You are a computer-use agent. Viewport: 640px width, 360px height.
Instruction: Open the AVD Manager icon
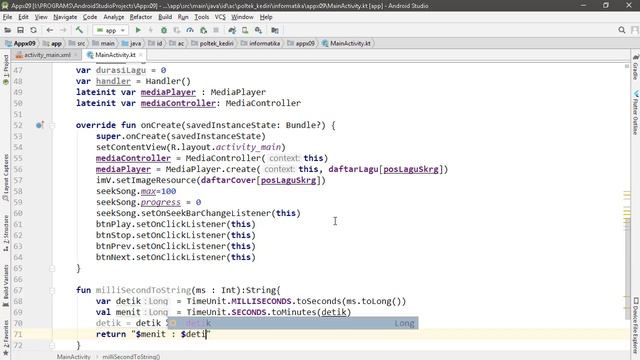click(245, 30)
